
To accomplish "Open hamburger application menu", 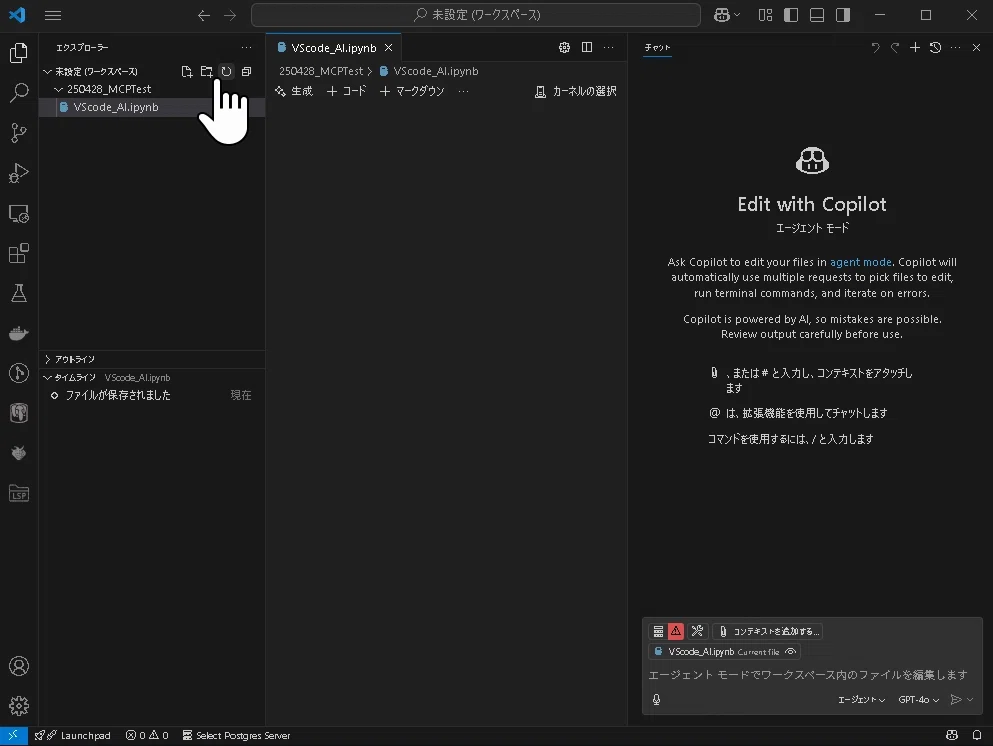I will (53, 15).
